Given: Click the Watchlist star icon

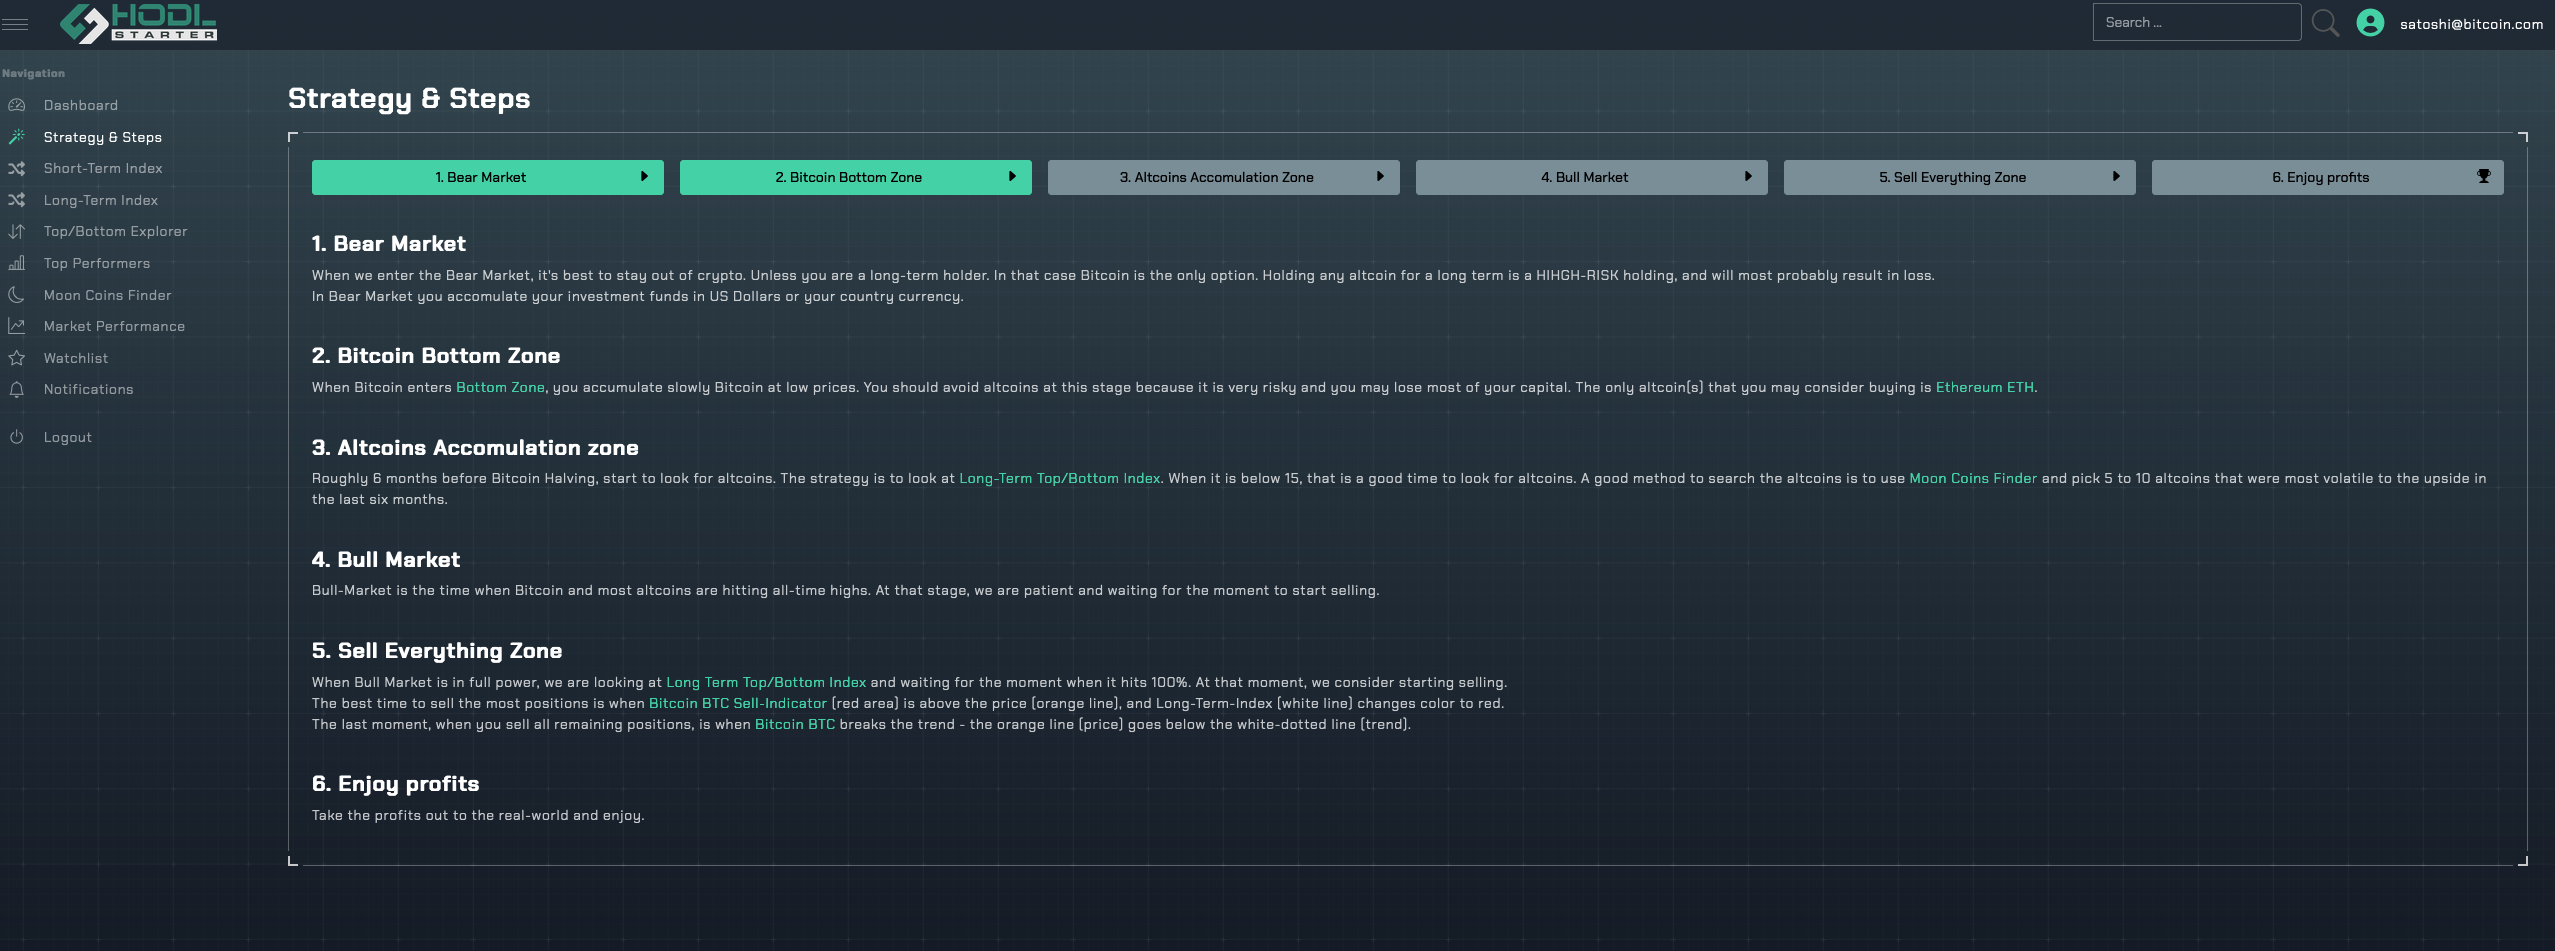Looking at the screenshot, I should (x=17, y=358).
